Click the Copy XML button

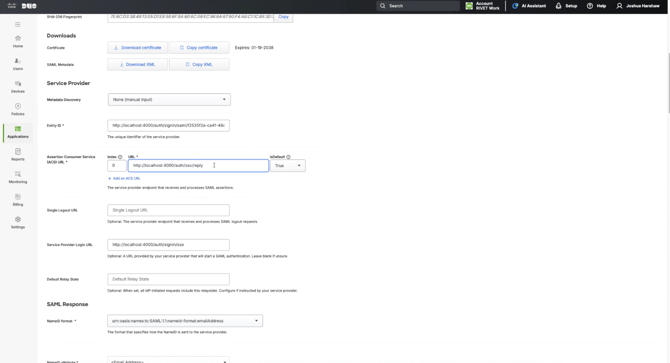pyautogui.click(x=199, y=64)
